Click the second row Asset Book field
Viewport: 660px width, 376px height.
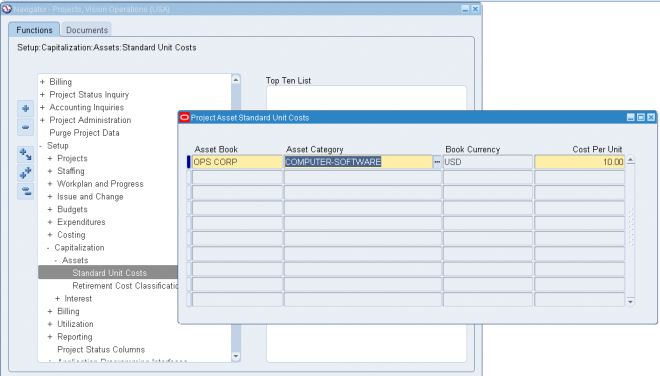(237, 177)
